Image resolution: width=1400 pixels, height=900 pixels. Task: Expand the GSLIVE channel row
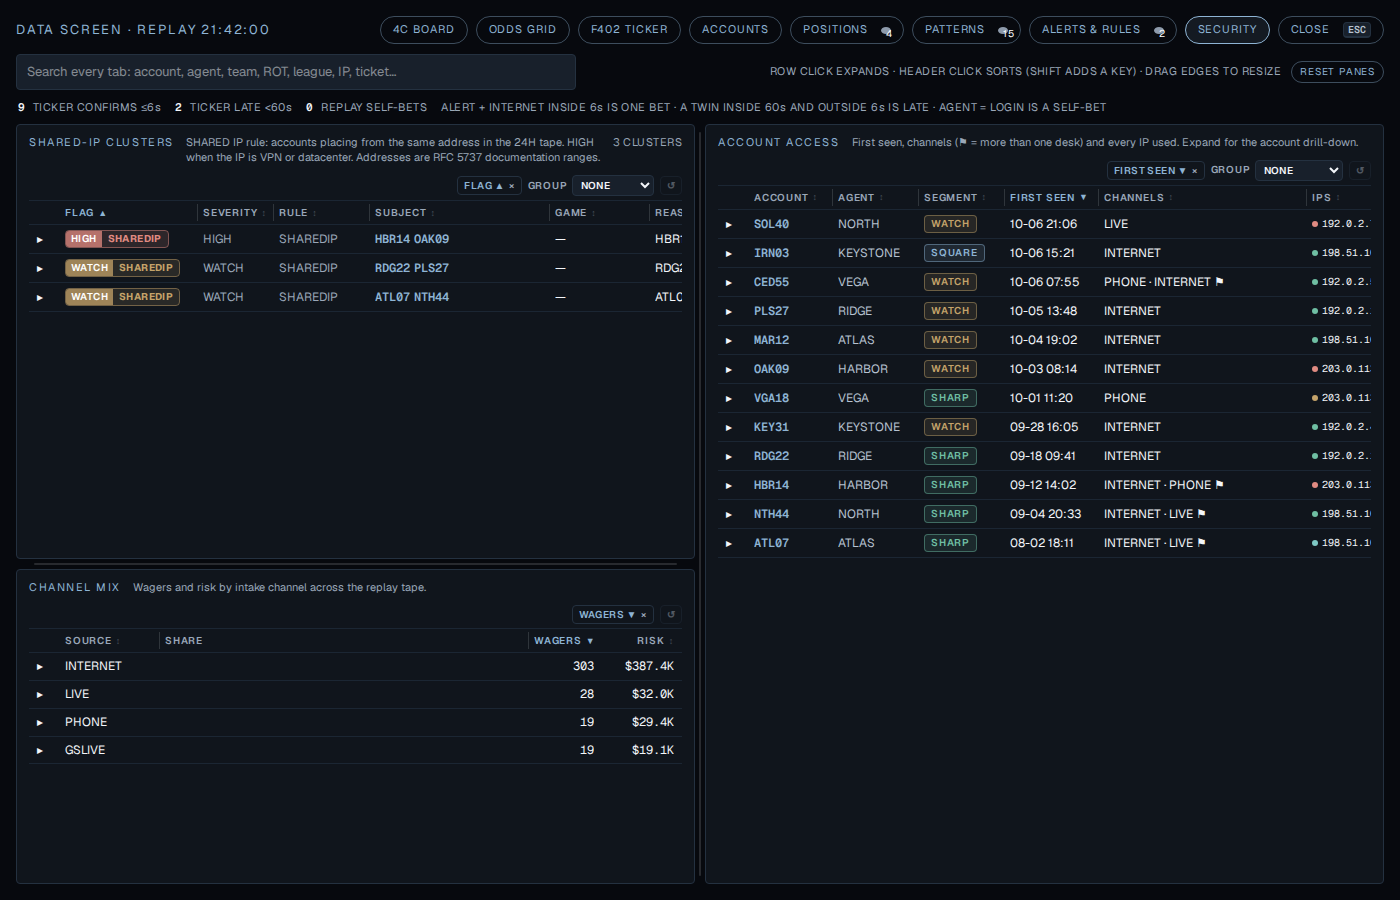pos(40,751)
